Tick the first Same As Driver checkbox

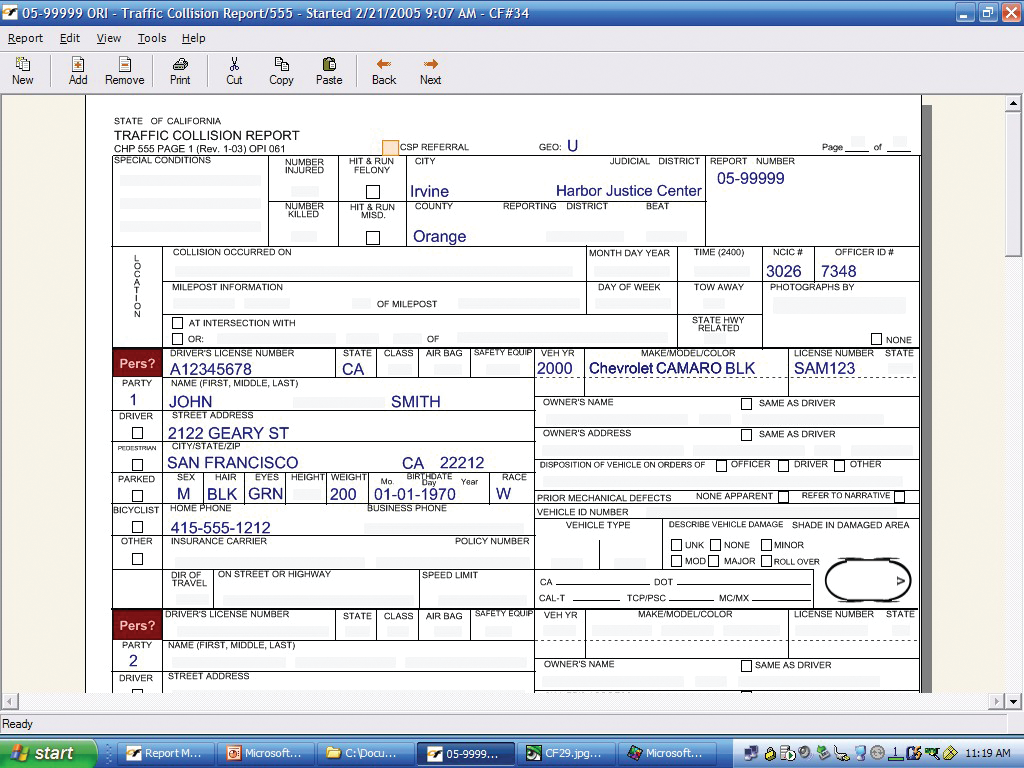pos(747,404)
